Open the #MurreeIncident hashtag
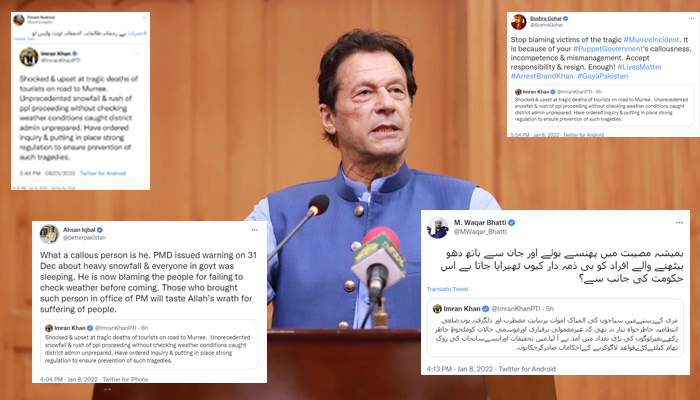 pos(651,40)
